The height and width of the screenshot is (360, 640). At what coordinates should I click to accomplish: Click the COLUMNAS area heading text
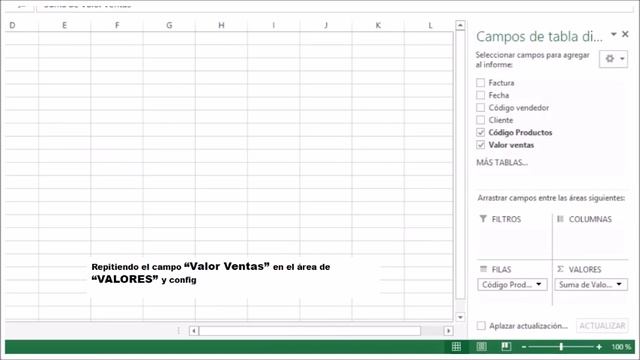[x=590, y=219]
